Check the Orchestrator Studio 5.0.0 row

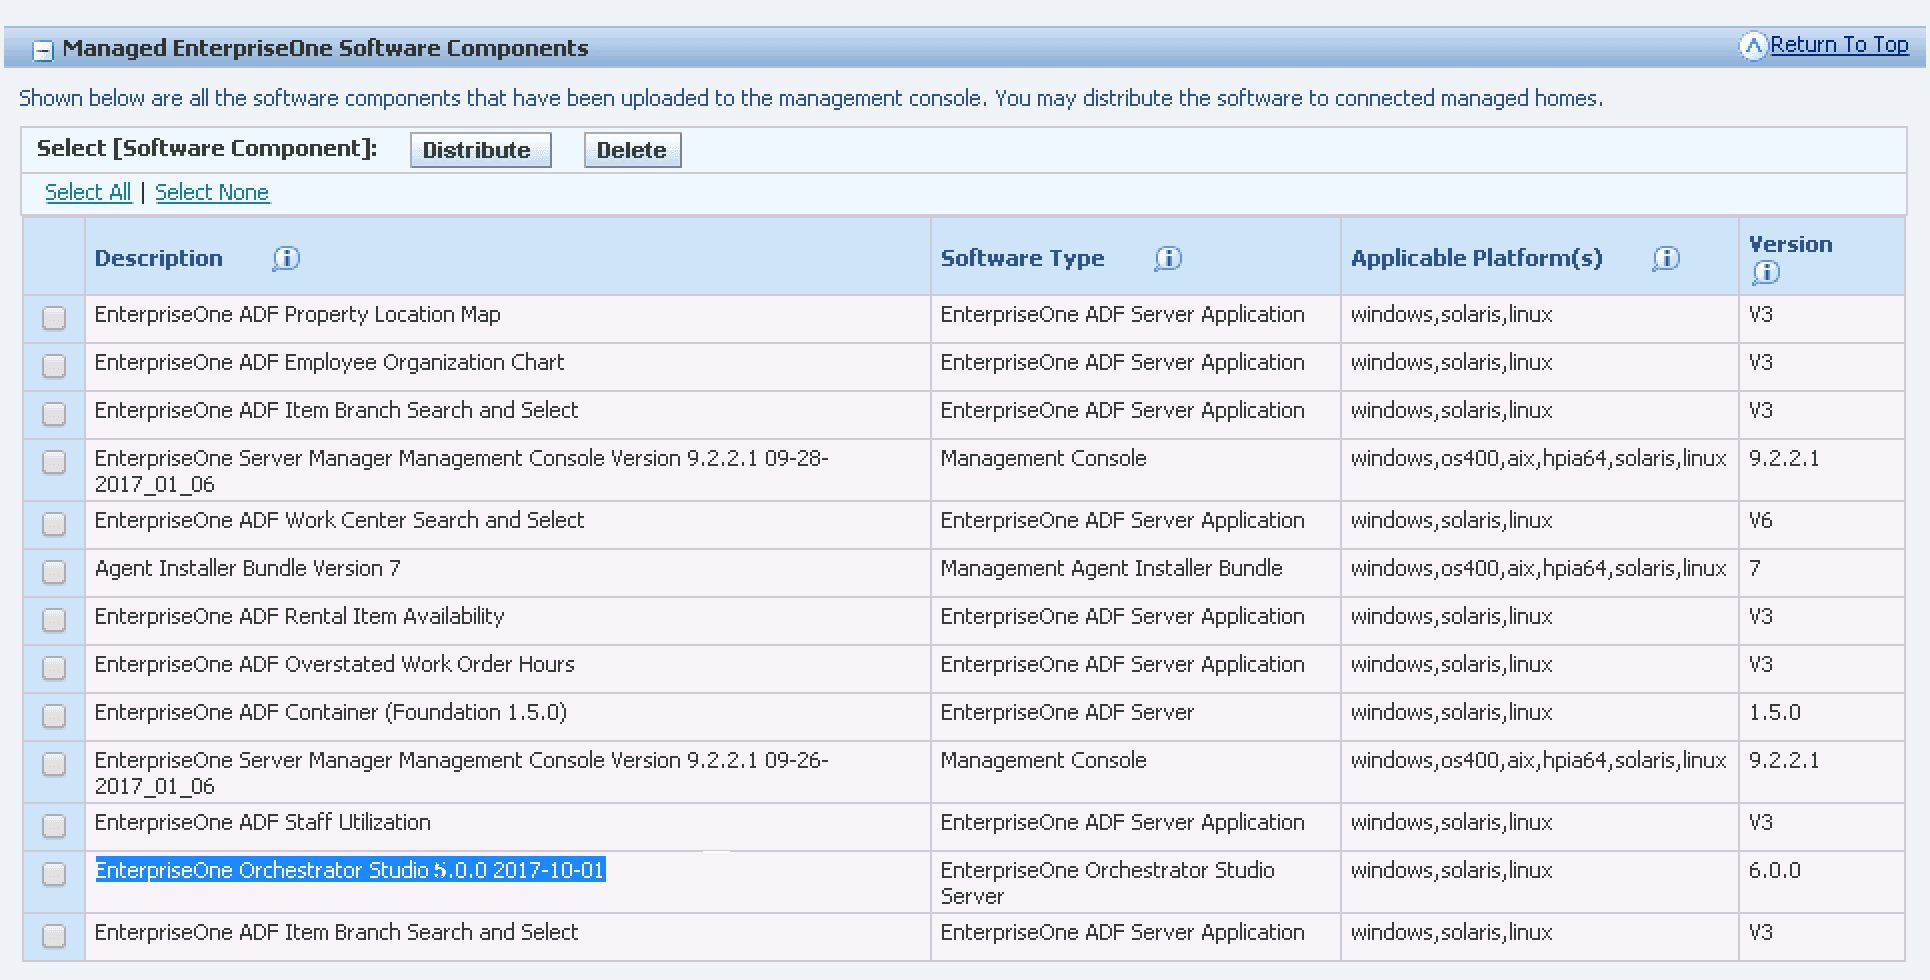(54, 874)
